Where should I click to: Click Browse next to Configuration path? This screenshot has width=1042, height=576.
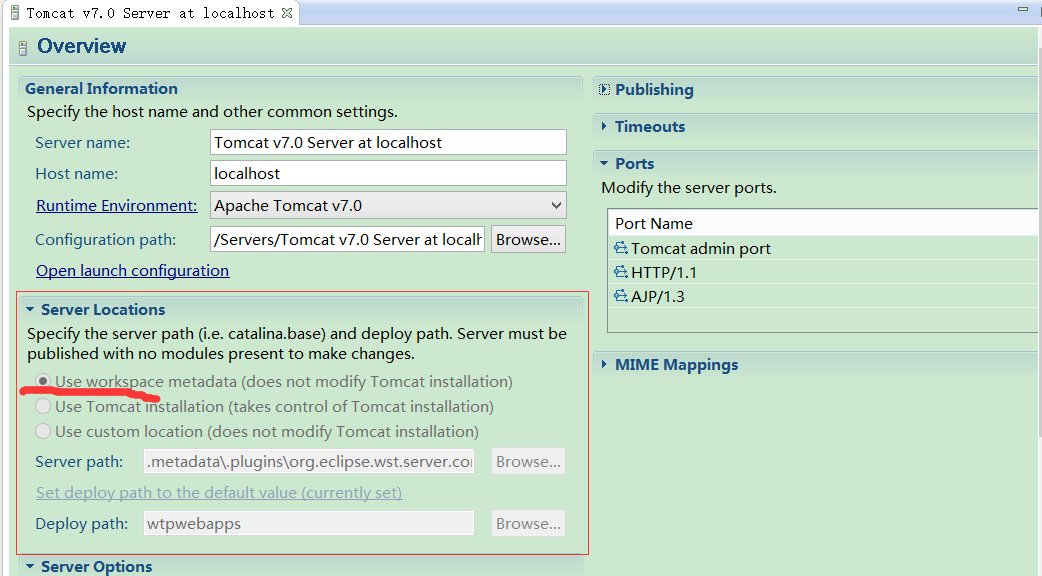(x=528, y=239)
